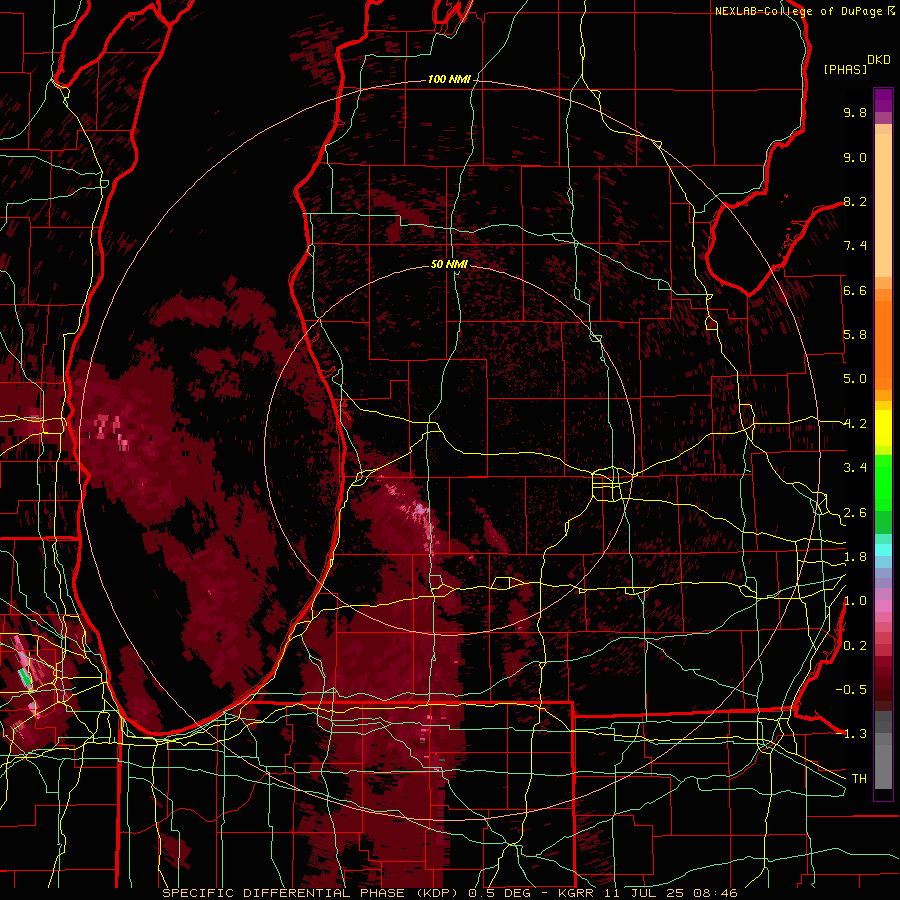
Task: Click the 100 NMI range ring label
Action: (449, 79)
